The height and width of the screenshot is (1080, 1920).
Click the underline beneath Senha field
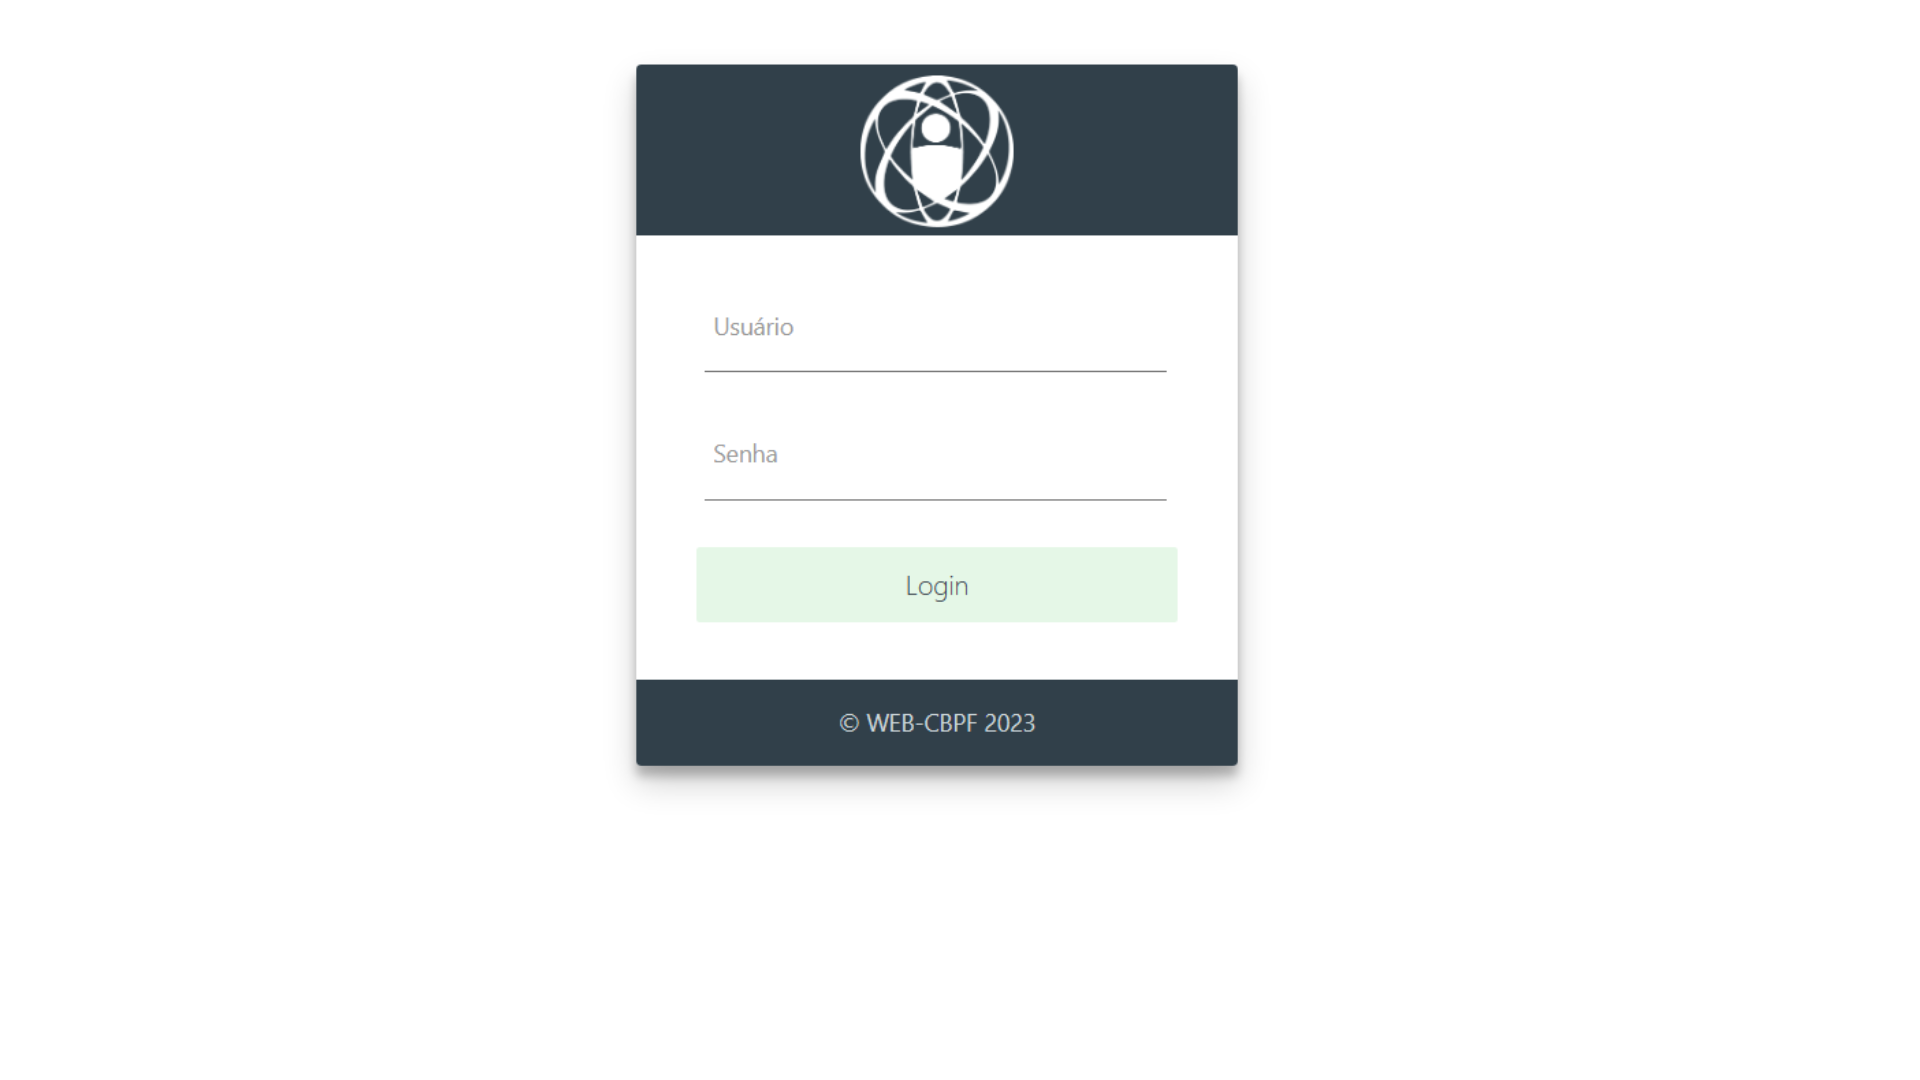pos(935,499)
